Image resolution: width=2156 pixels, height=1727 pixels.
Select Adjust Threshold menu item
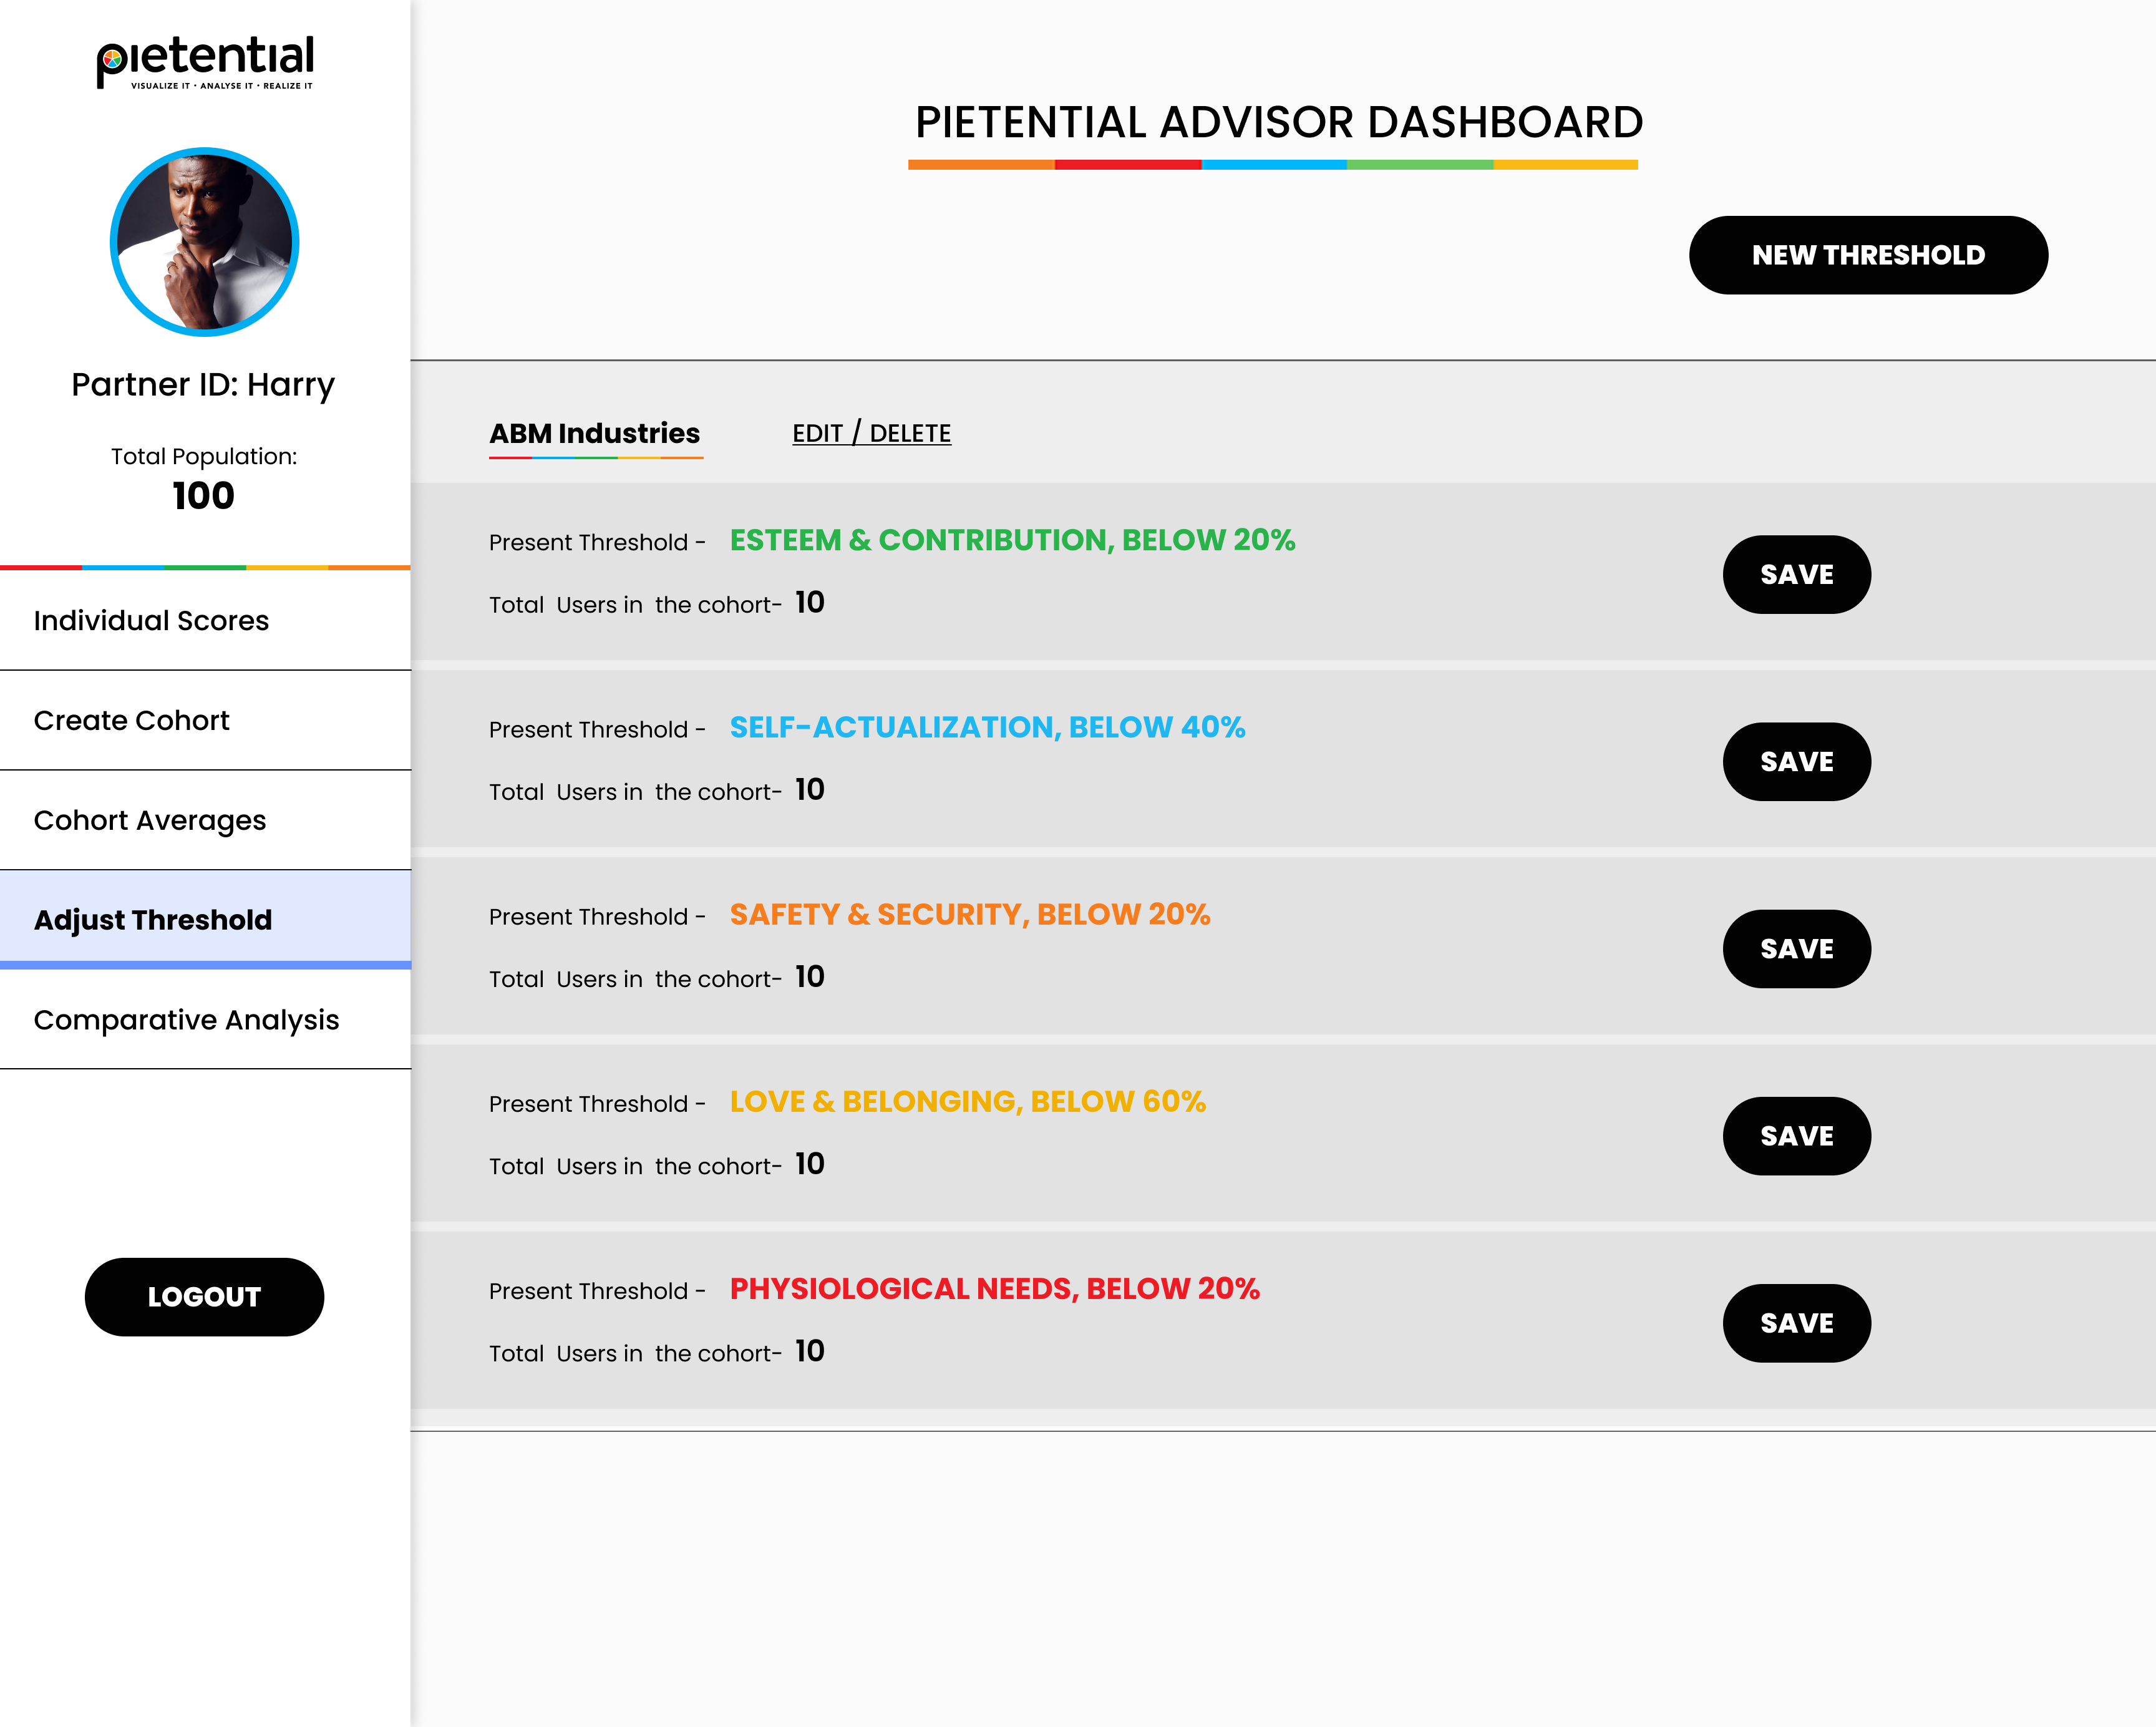point(153,920)
